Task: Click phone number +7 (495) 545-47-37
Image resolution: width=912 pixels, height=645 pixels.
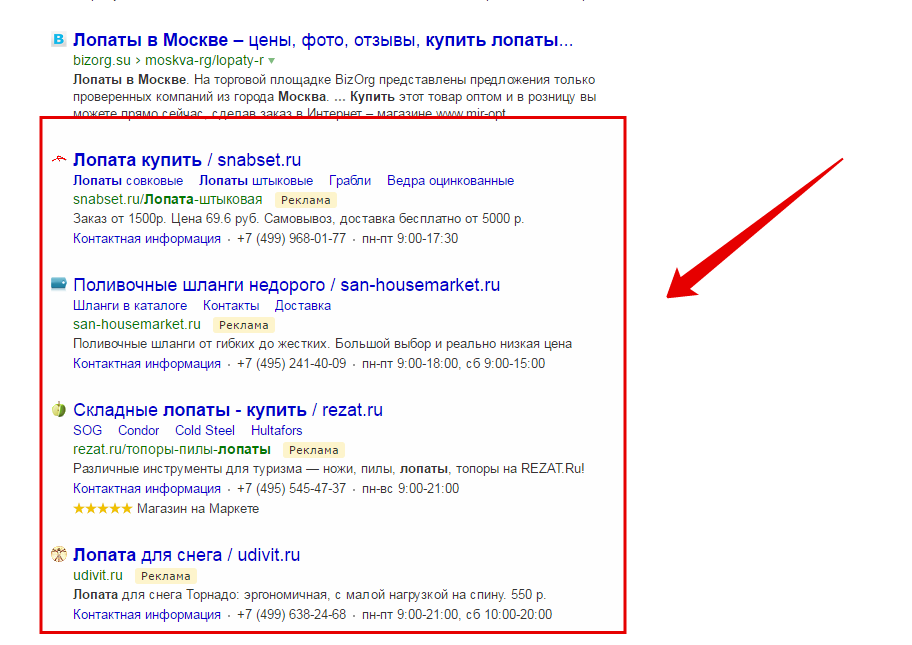Action: tap(291, 489)
